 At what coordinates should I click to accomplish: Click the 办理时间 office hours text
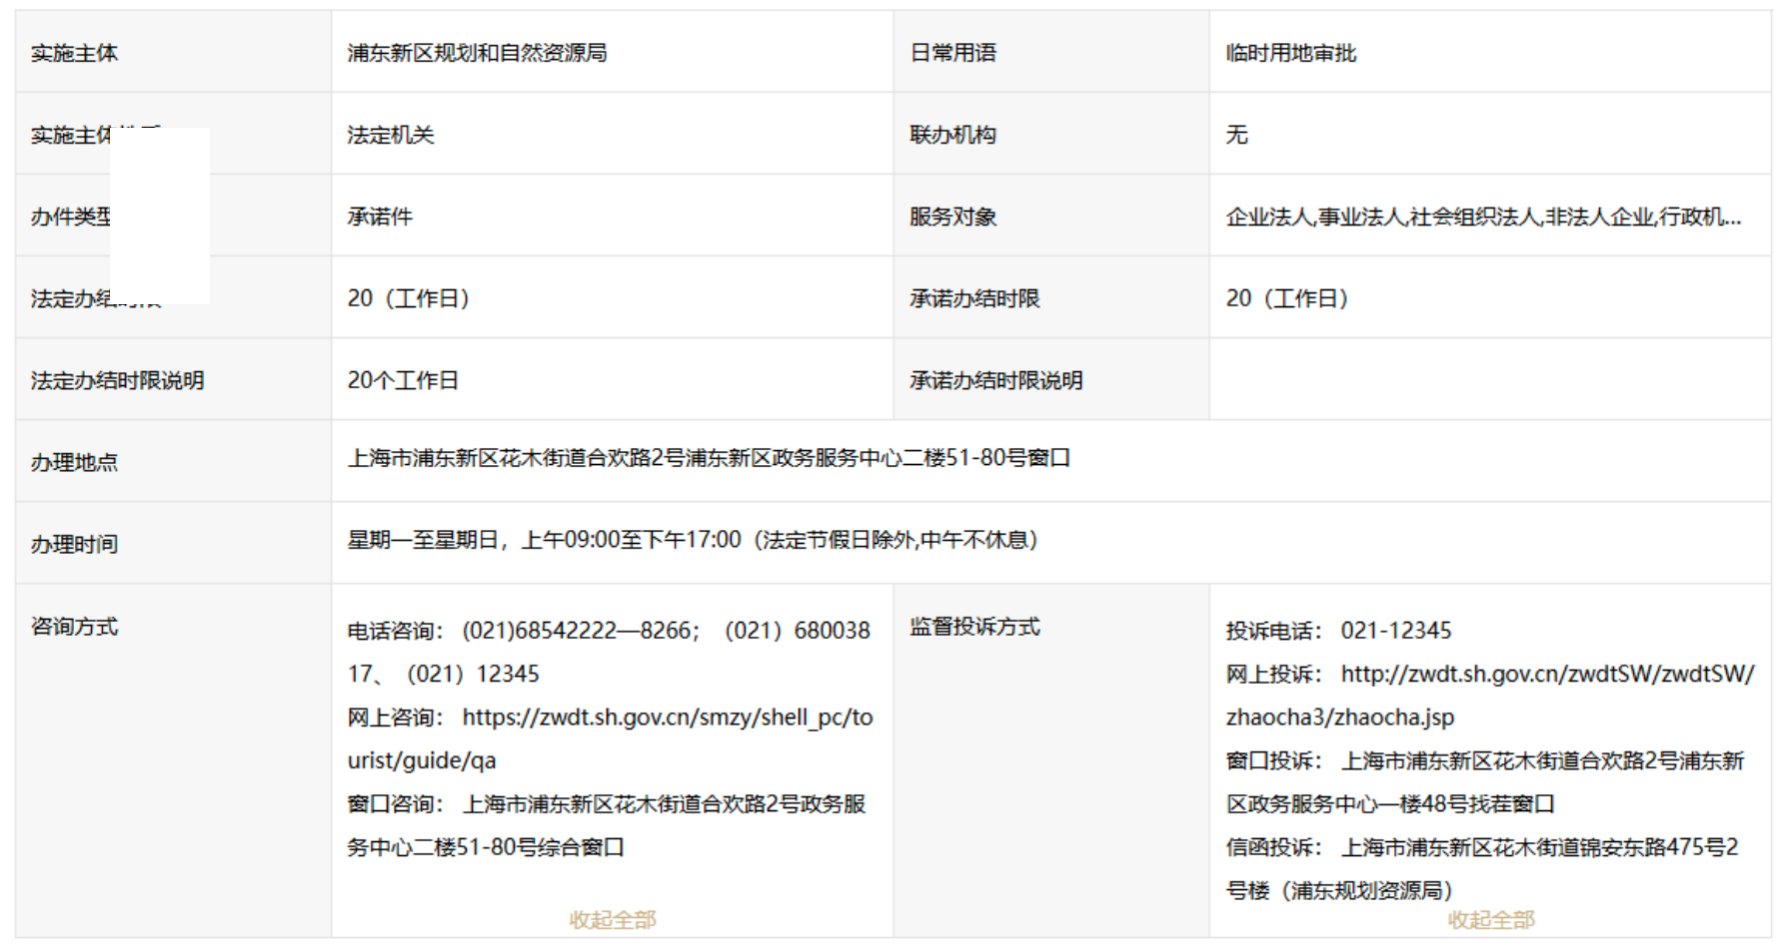point(692,540)
